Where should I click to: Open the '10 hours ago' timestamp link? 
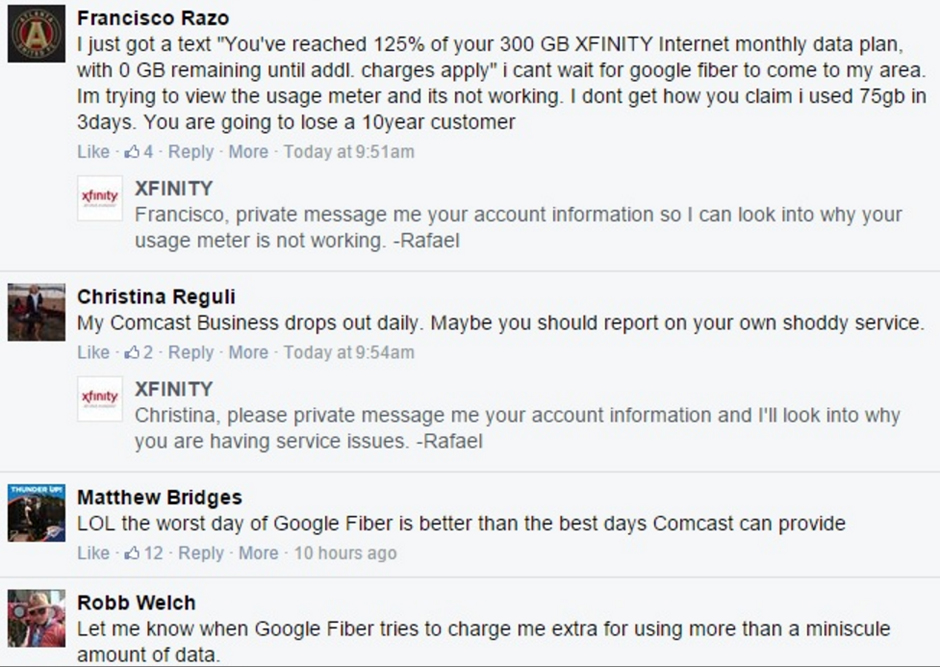[x=344, y=553]
